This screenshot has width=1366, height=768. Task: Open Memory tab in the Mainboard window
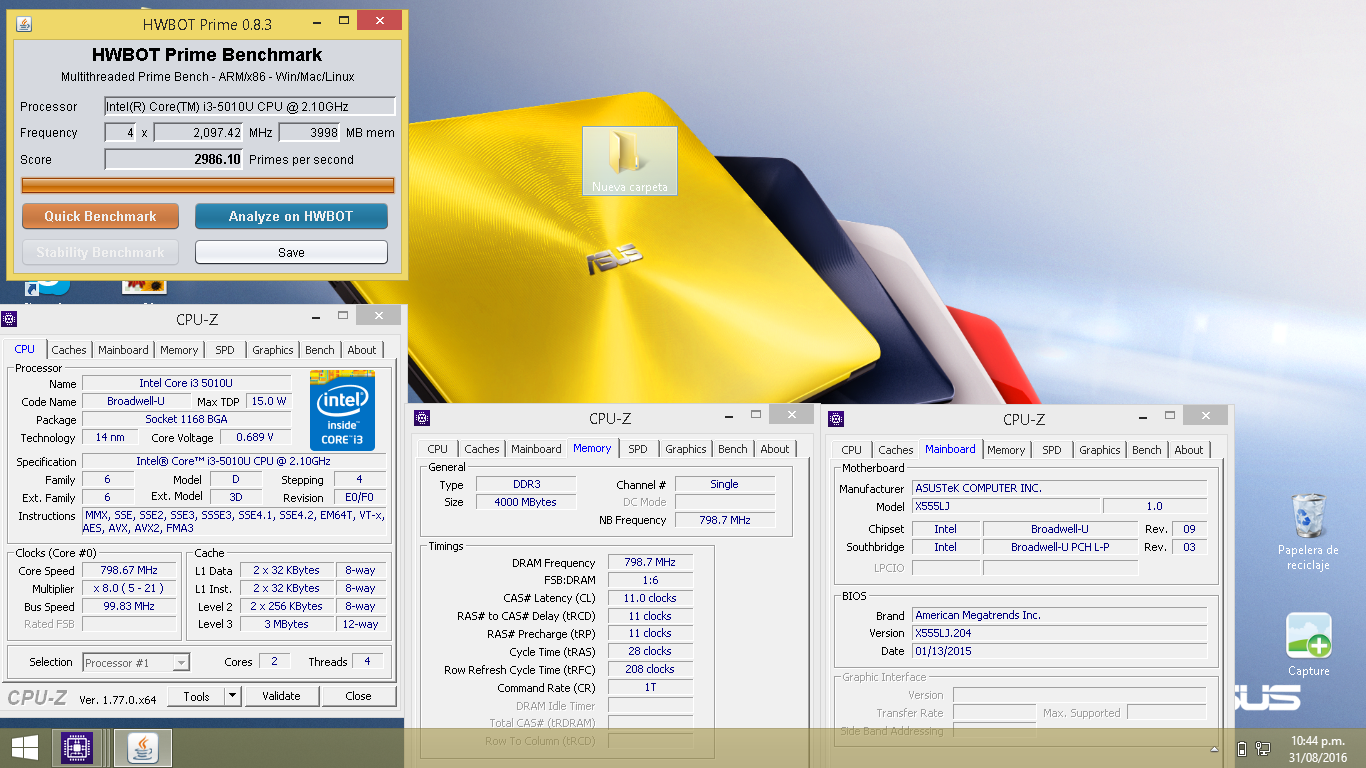(x=1006, y=450)
